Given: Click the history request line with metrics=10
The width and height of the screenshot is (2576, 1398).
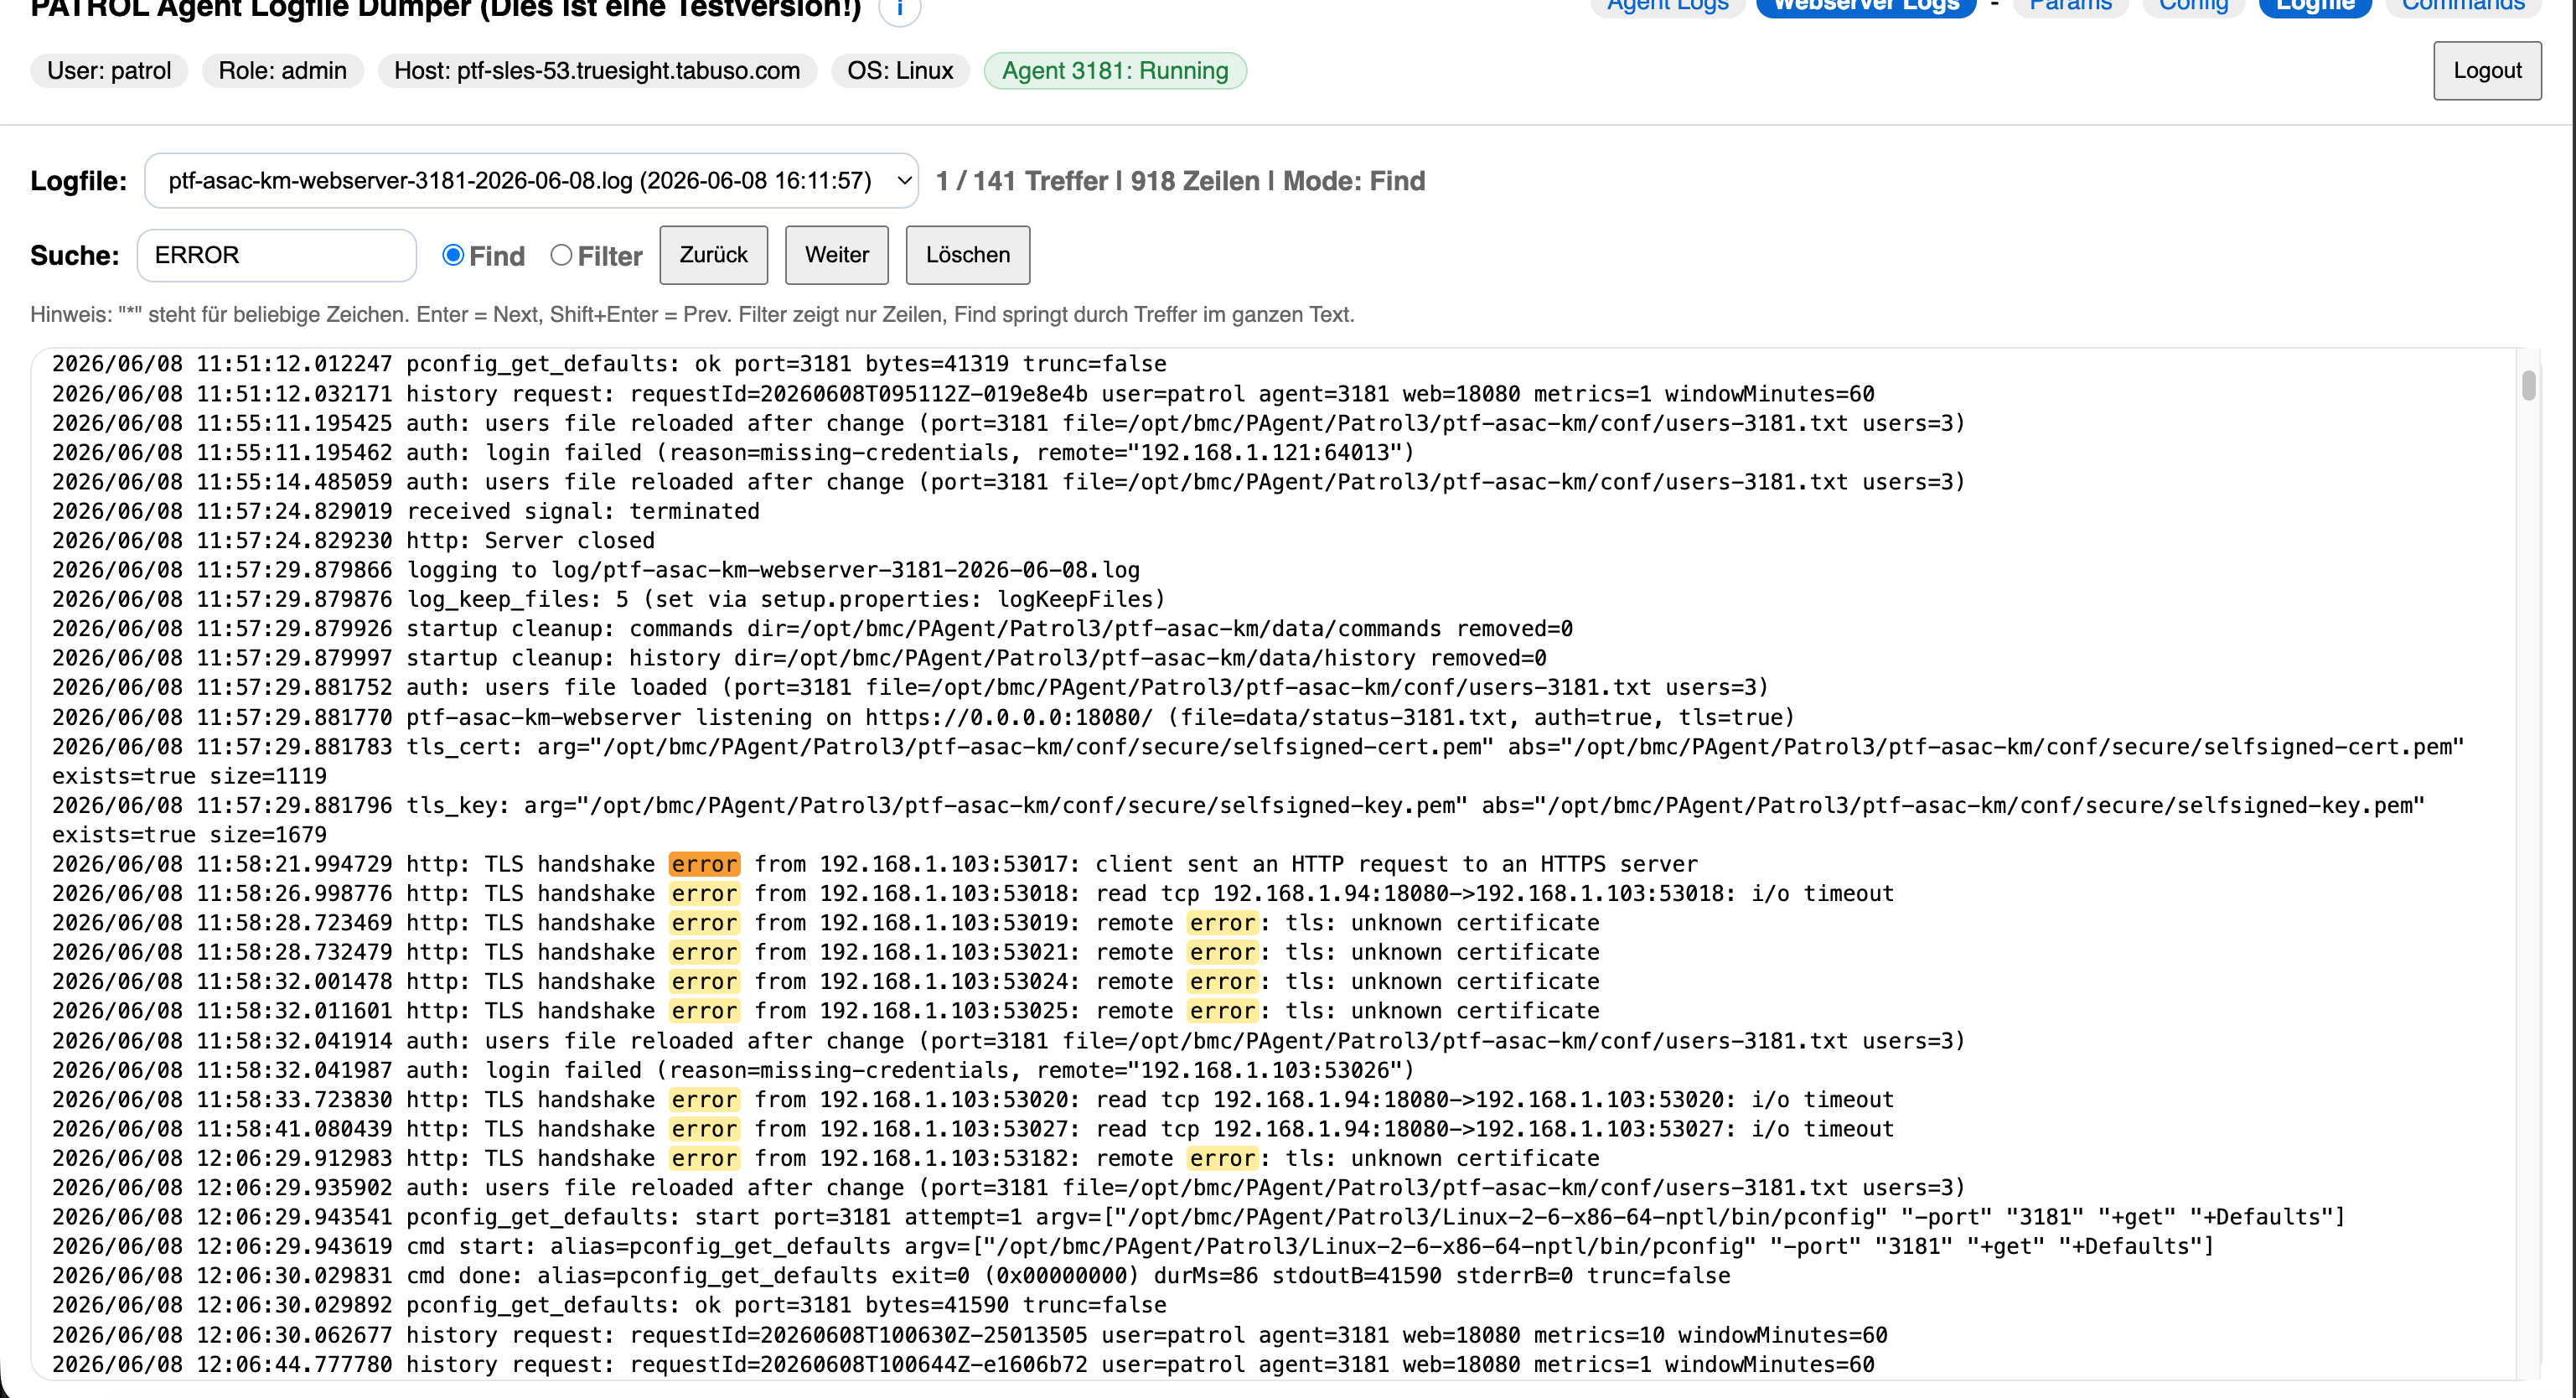Looking at the screenshot, I should 969,1335.
